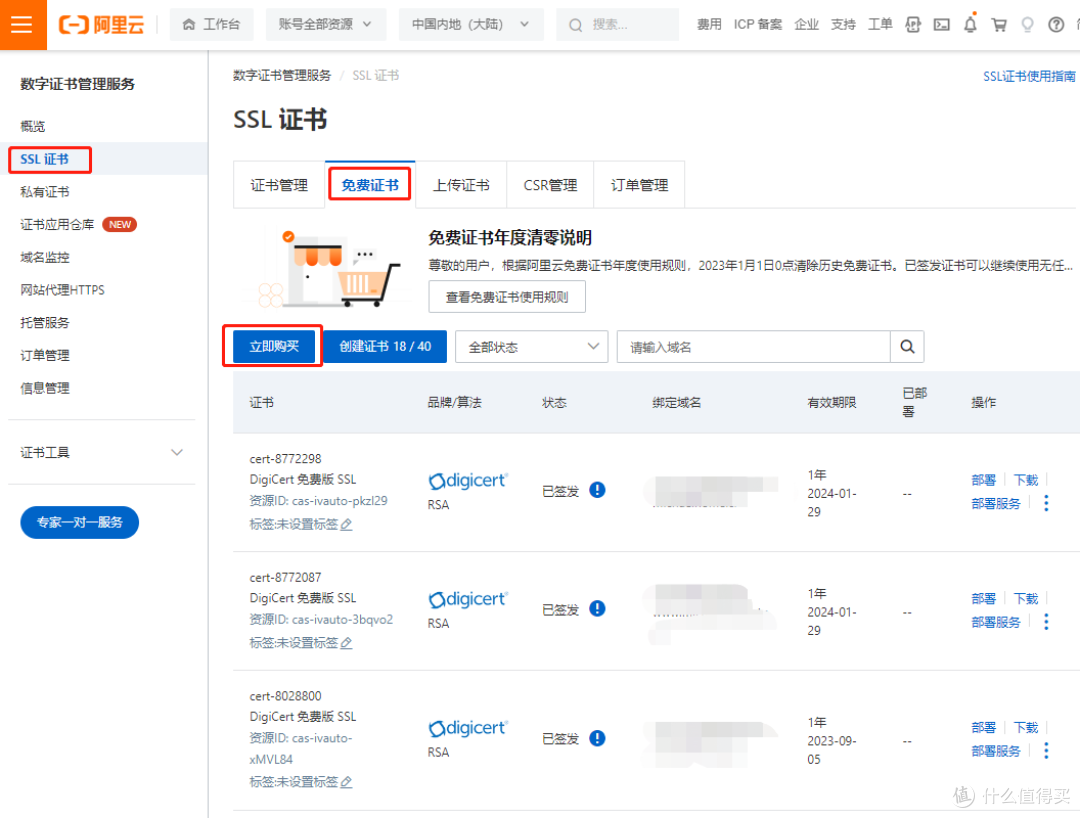Screen dimensions: 1080x818
Task: Click the 立即购买 button
Action: click(x=273, y=346)
